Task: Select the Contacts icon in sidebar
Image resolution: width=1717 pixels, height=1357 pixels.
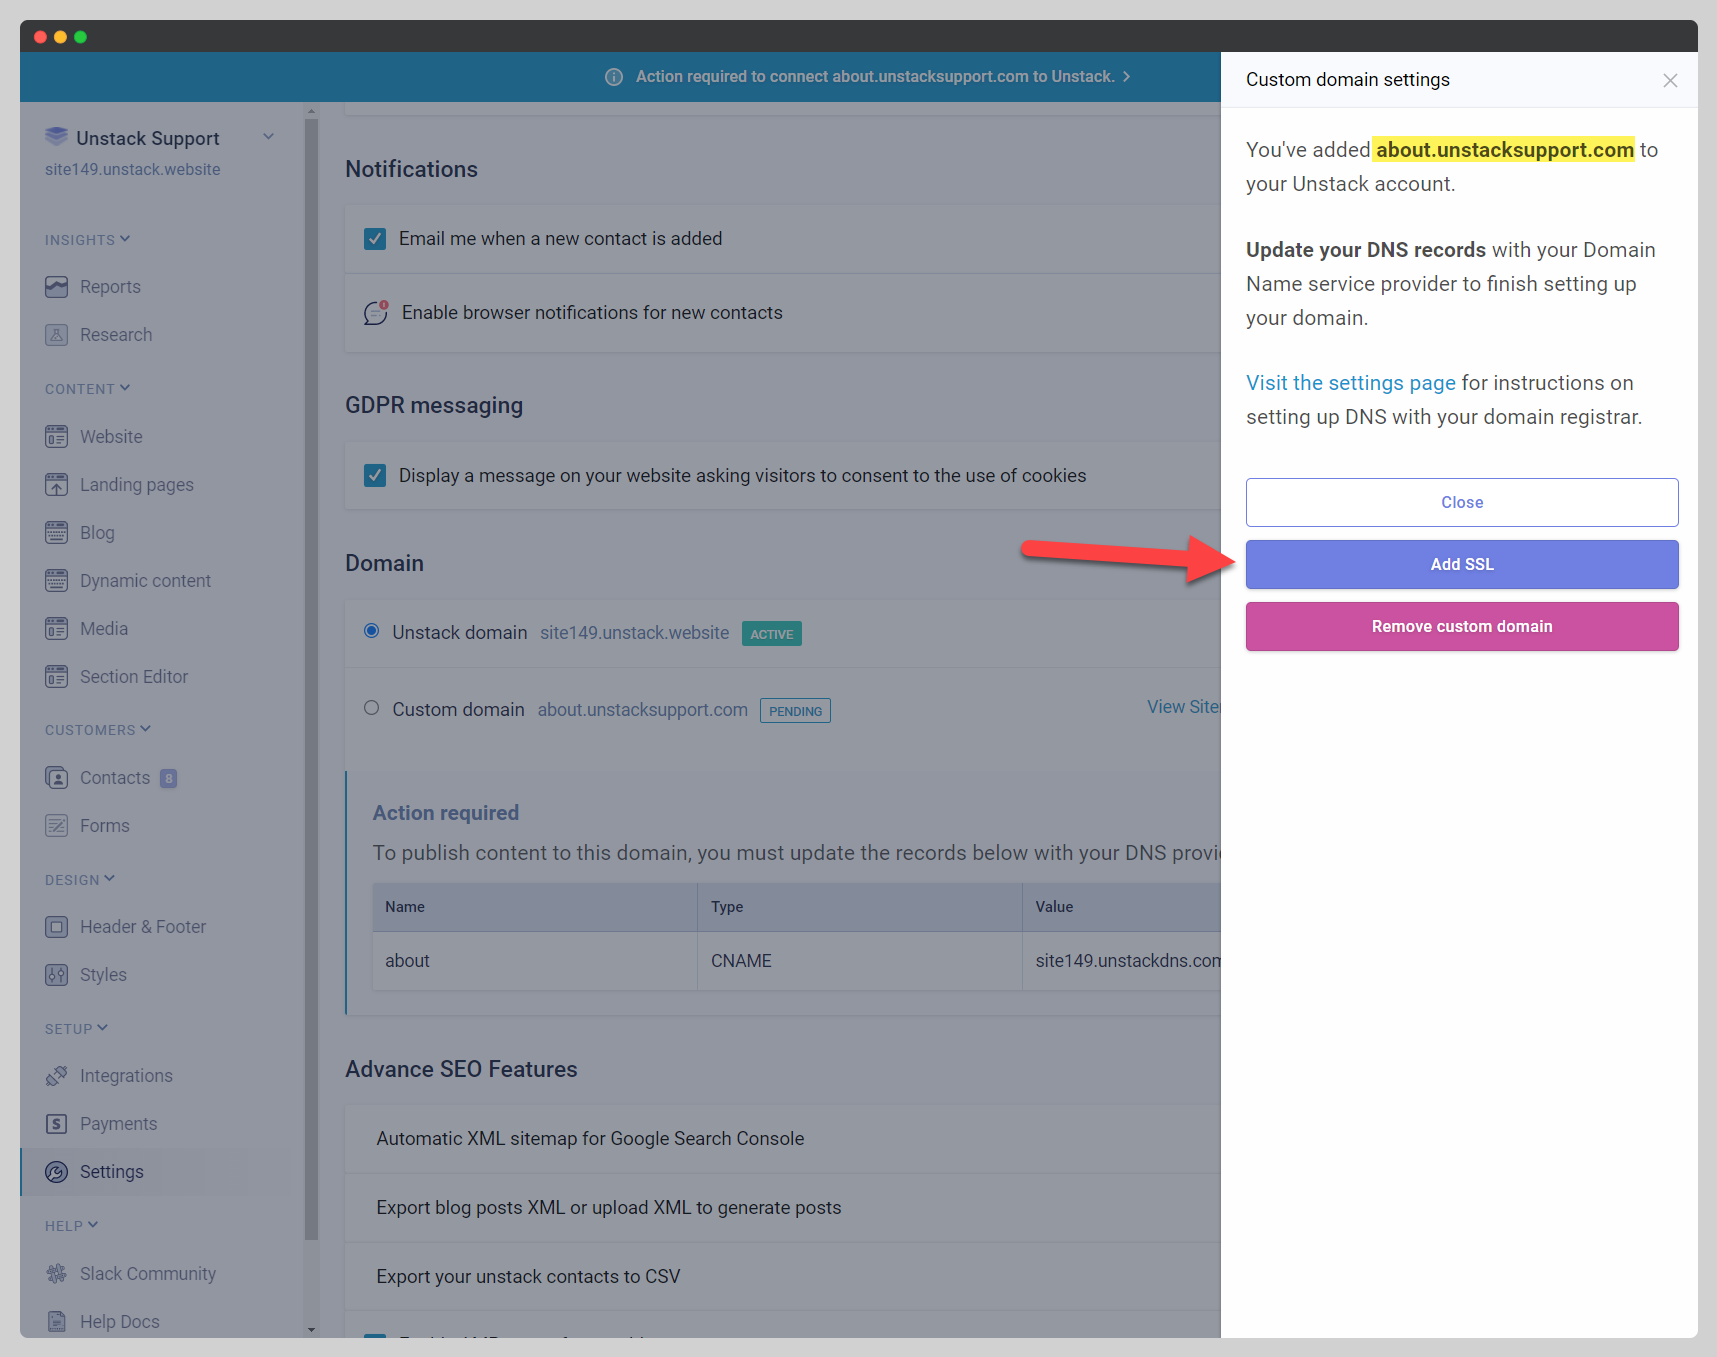Action: 57,778
